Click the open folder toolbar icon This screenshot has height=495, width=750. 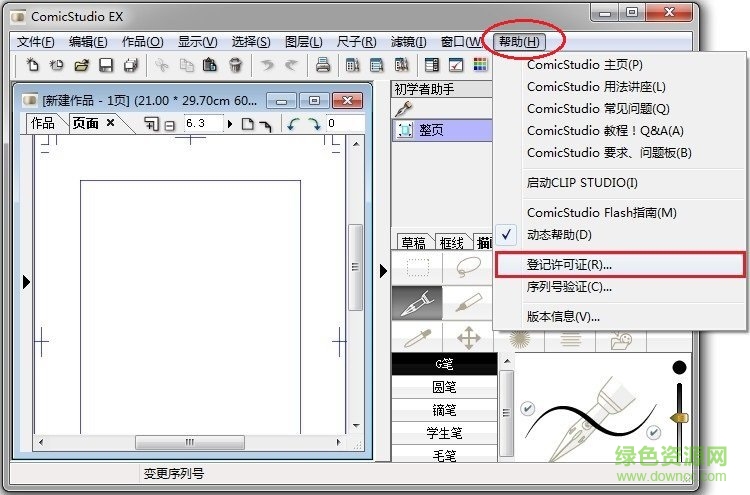click(81, 65)
